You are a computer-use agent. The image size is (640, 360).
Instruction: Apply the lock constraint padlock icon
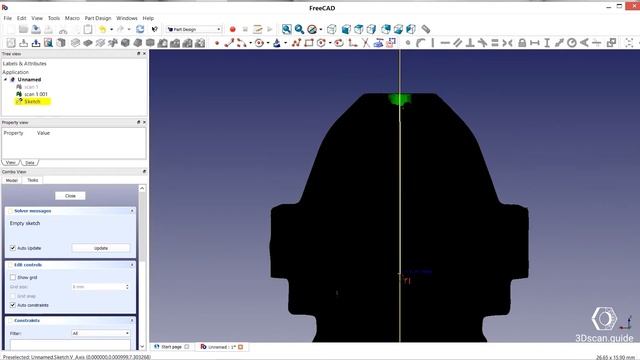click(x=522, y=42)
